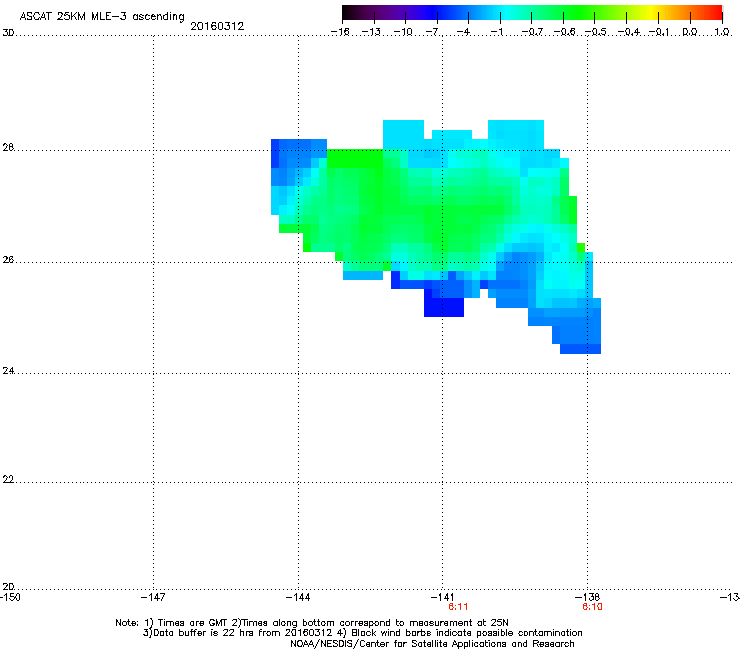Image resolution: width=740 pixels, height=650 pixels.
Task: Click the red time label 6:10
Action: point(592,607)
